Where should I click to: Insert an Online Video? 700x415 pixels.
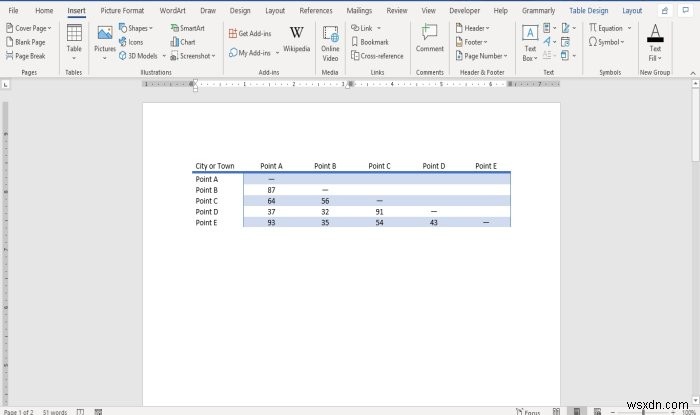point(330,42)
